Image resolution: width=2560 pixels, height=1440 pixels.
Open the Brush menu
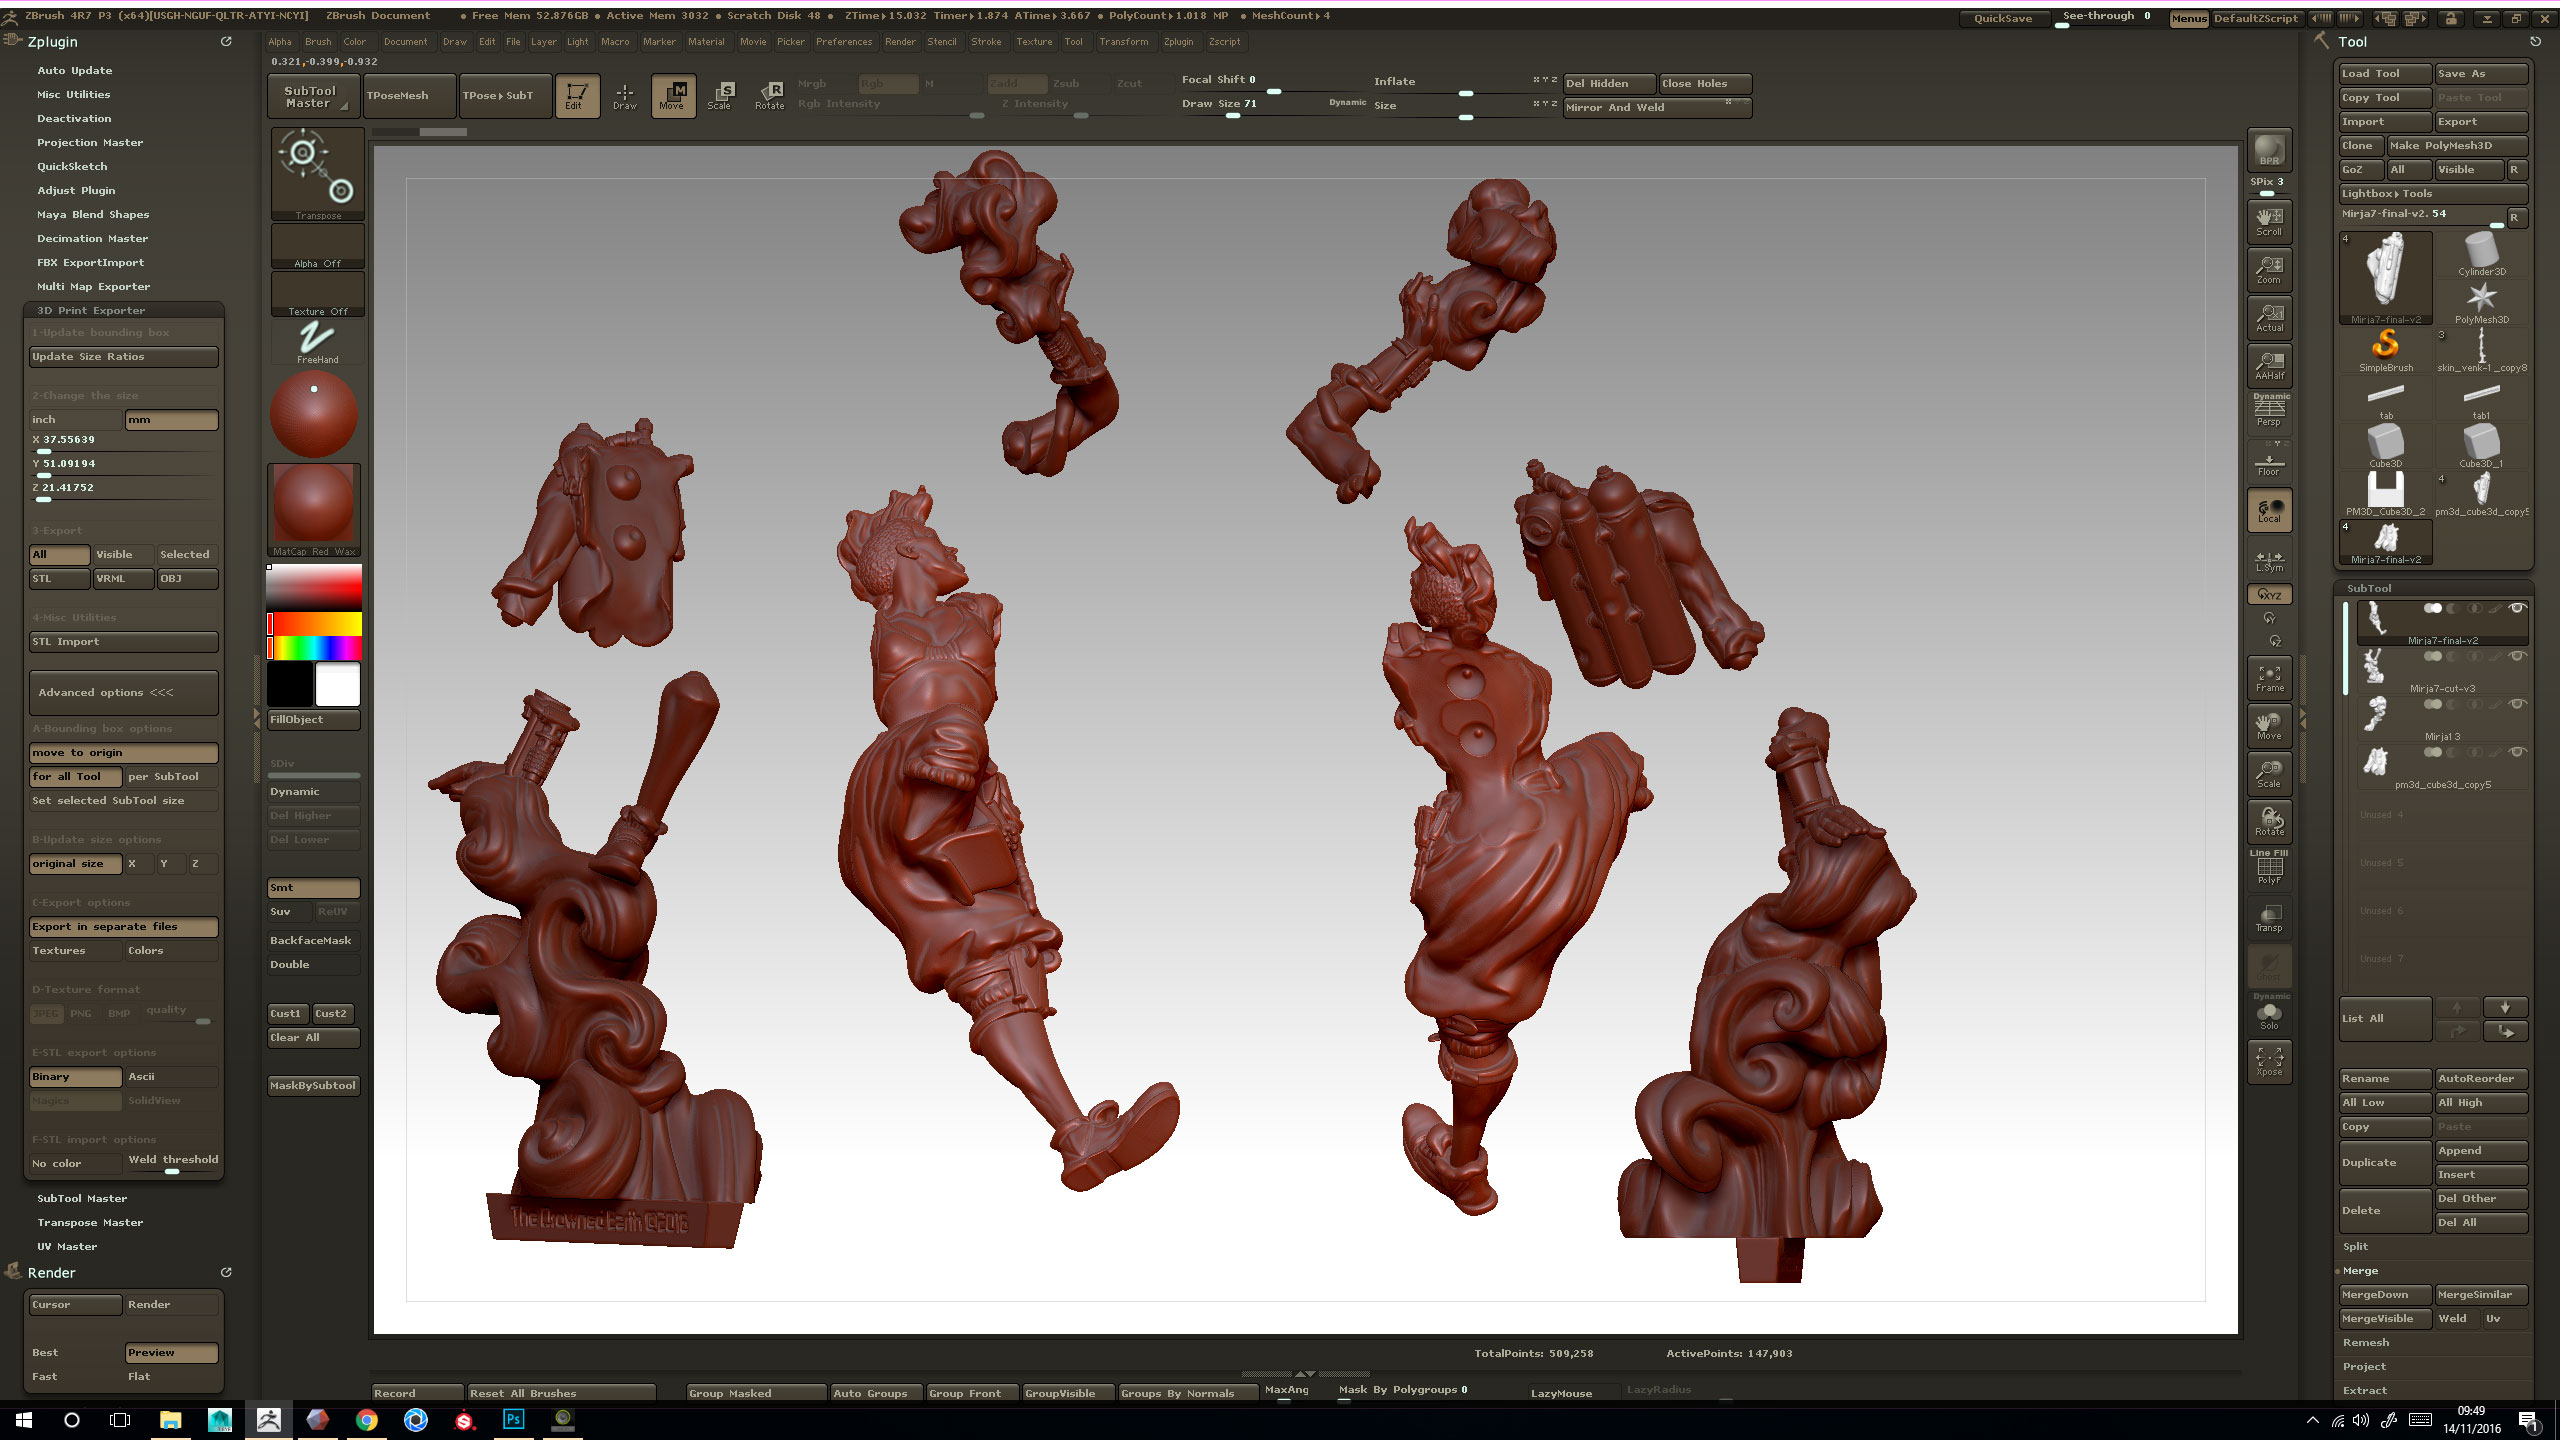318,42
